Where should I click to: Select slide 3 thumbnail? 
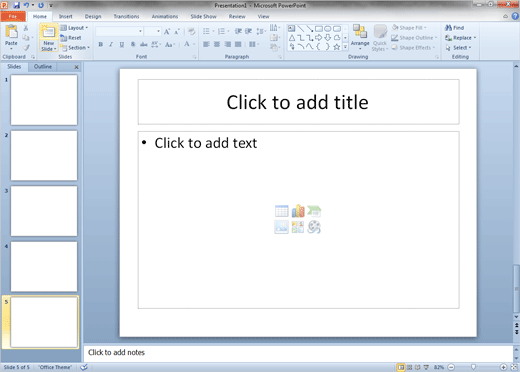pyautogui.click(x=44, y=211)
